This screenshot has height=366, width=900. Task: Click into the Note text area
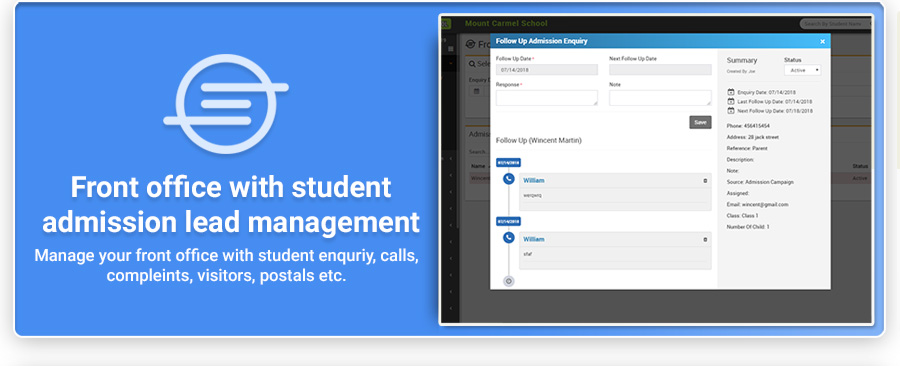pos(660,98)
